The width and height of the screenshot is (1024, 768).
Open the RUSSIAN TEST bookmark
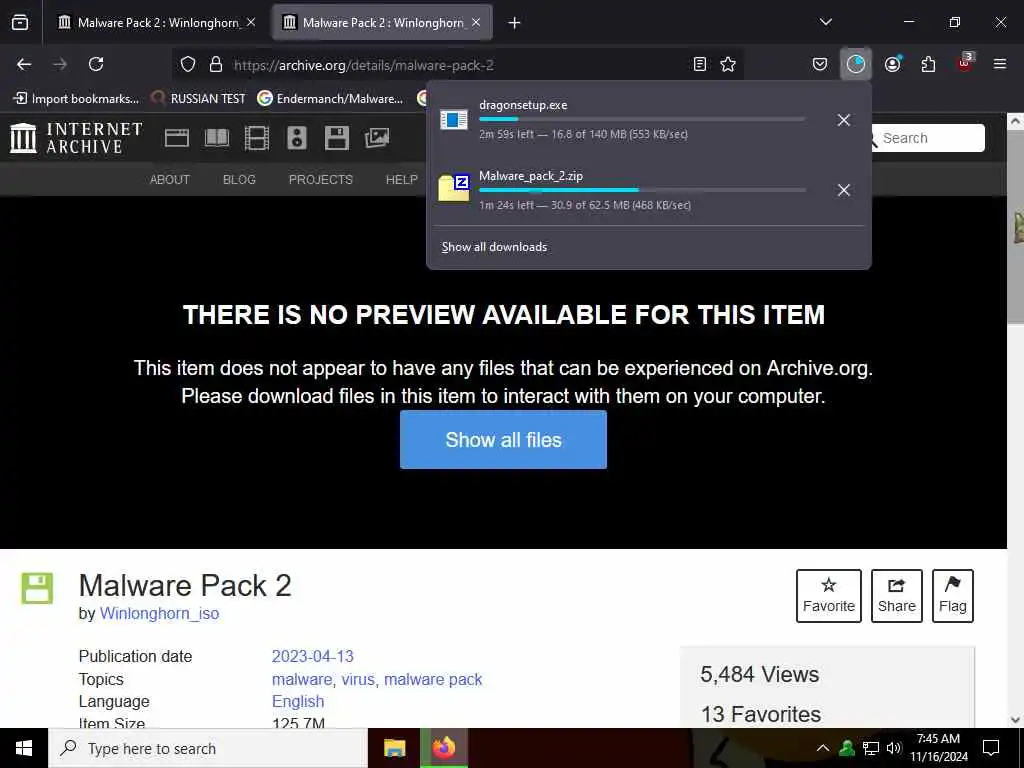click(198, 99)
